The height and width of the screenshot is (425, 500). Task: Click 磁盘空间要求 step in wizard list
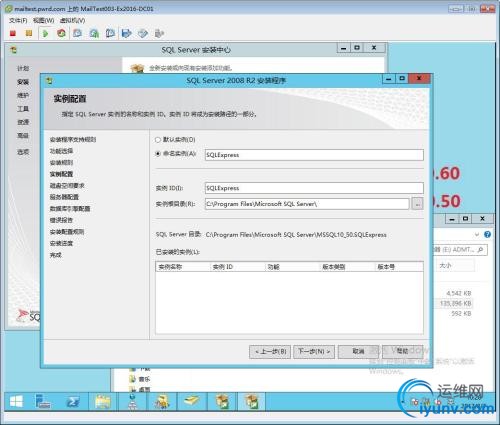pos(67,186)
